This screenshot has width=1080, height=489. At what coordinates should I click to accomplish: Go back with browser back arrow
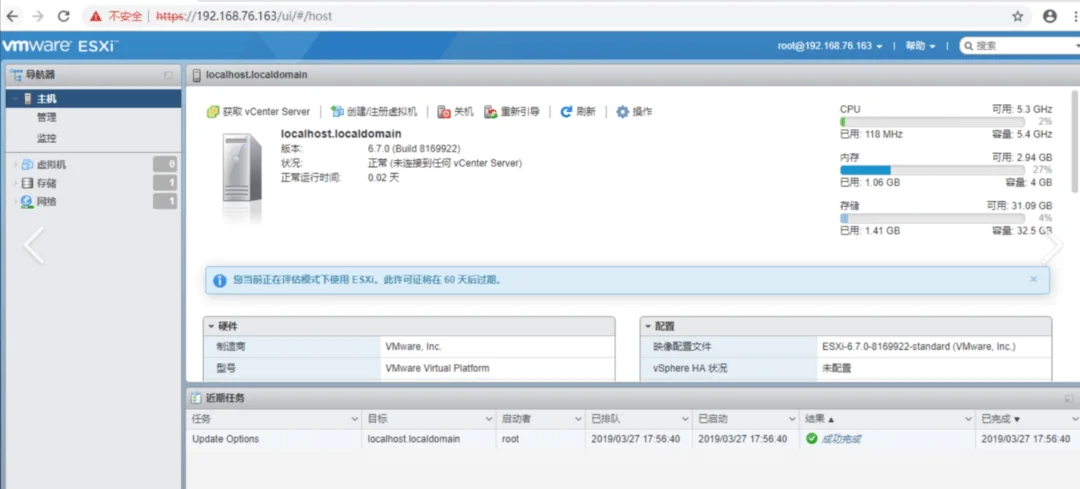pyautogui.click(x=12, y=16)
